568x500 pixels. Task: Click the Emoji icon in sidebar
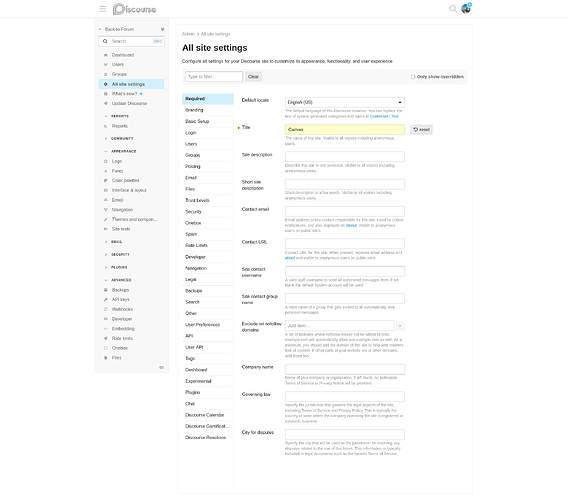[106, 200]
